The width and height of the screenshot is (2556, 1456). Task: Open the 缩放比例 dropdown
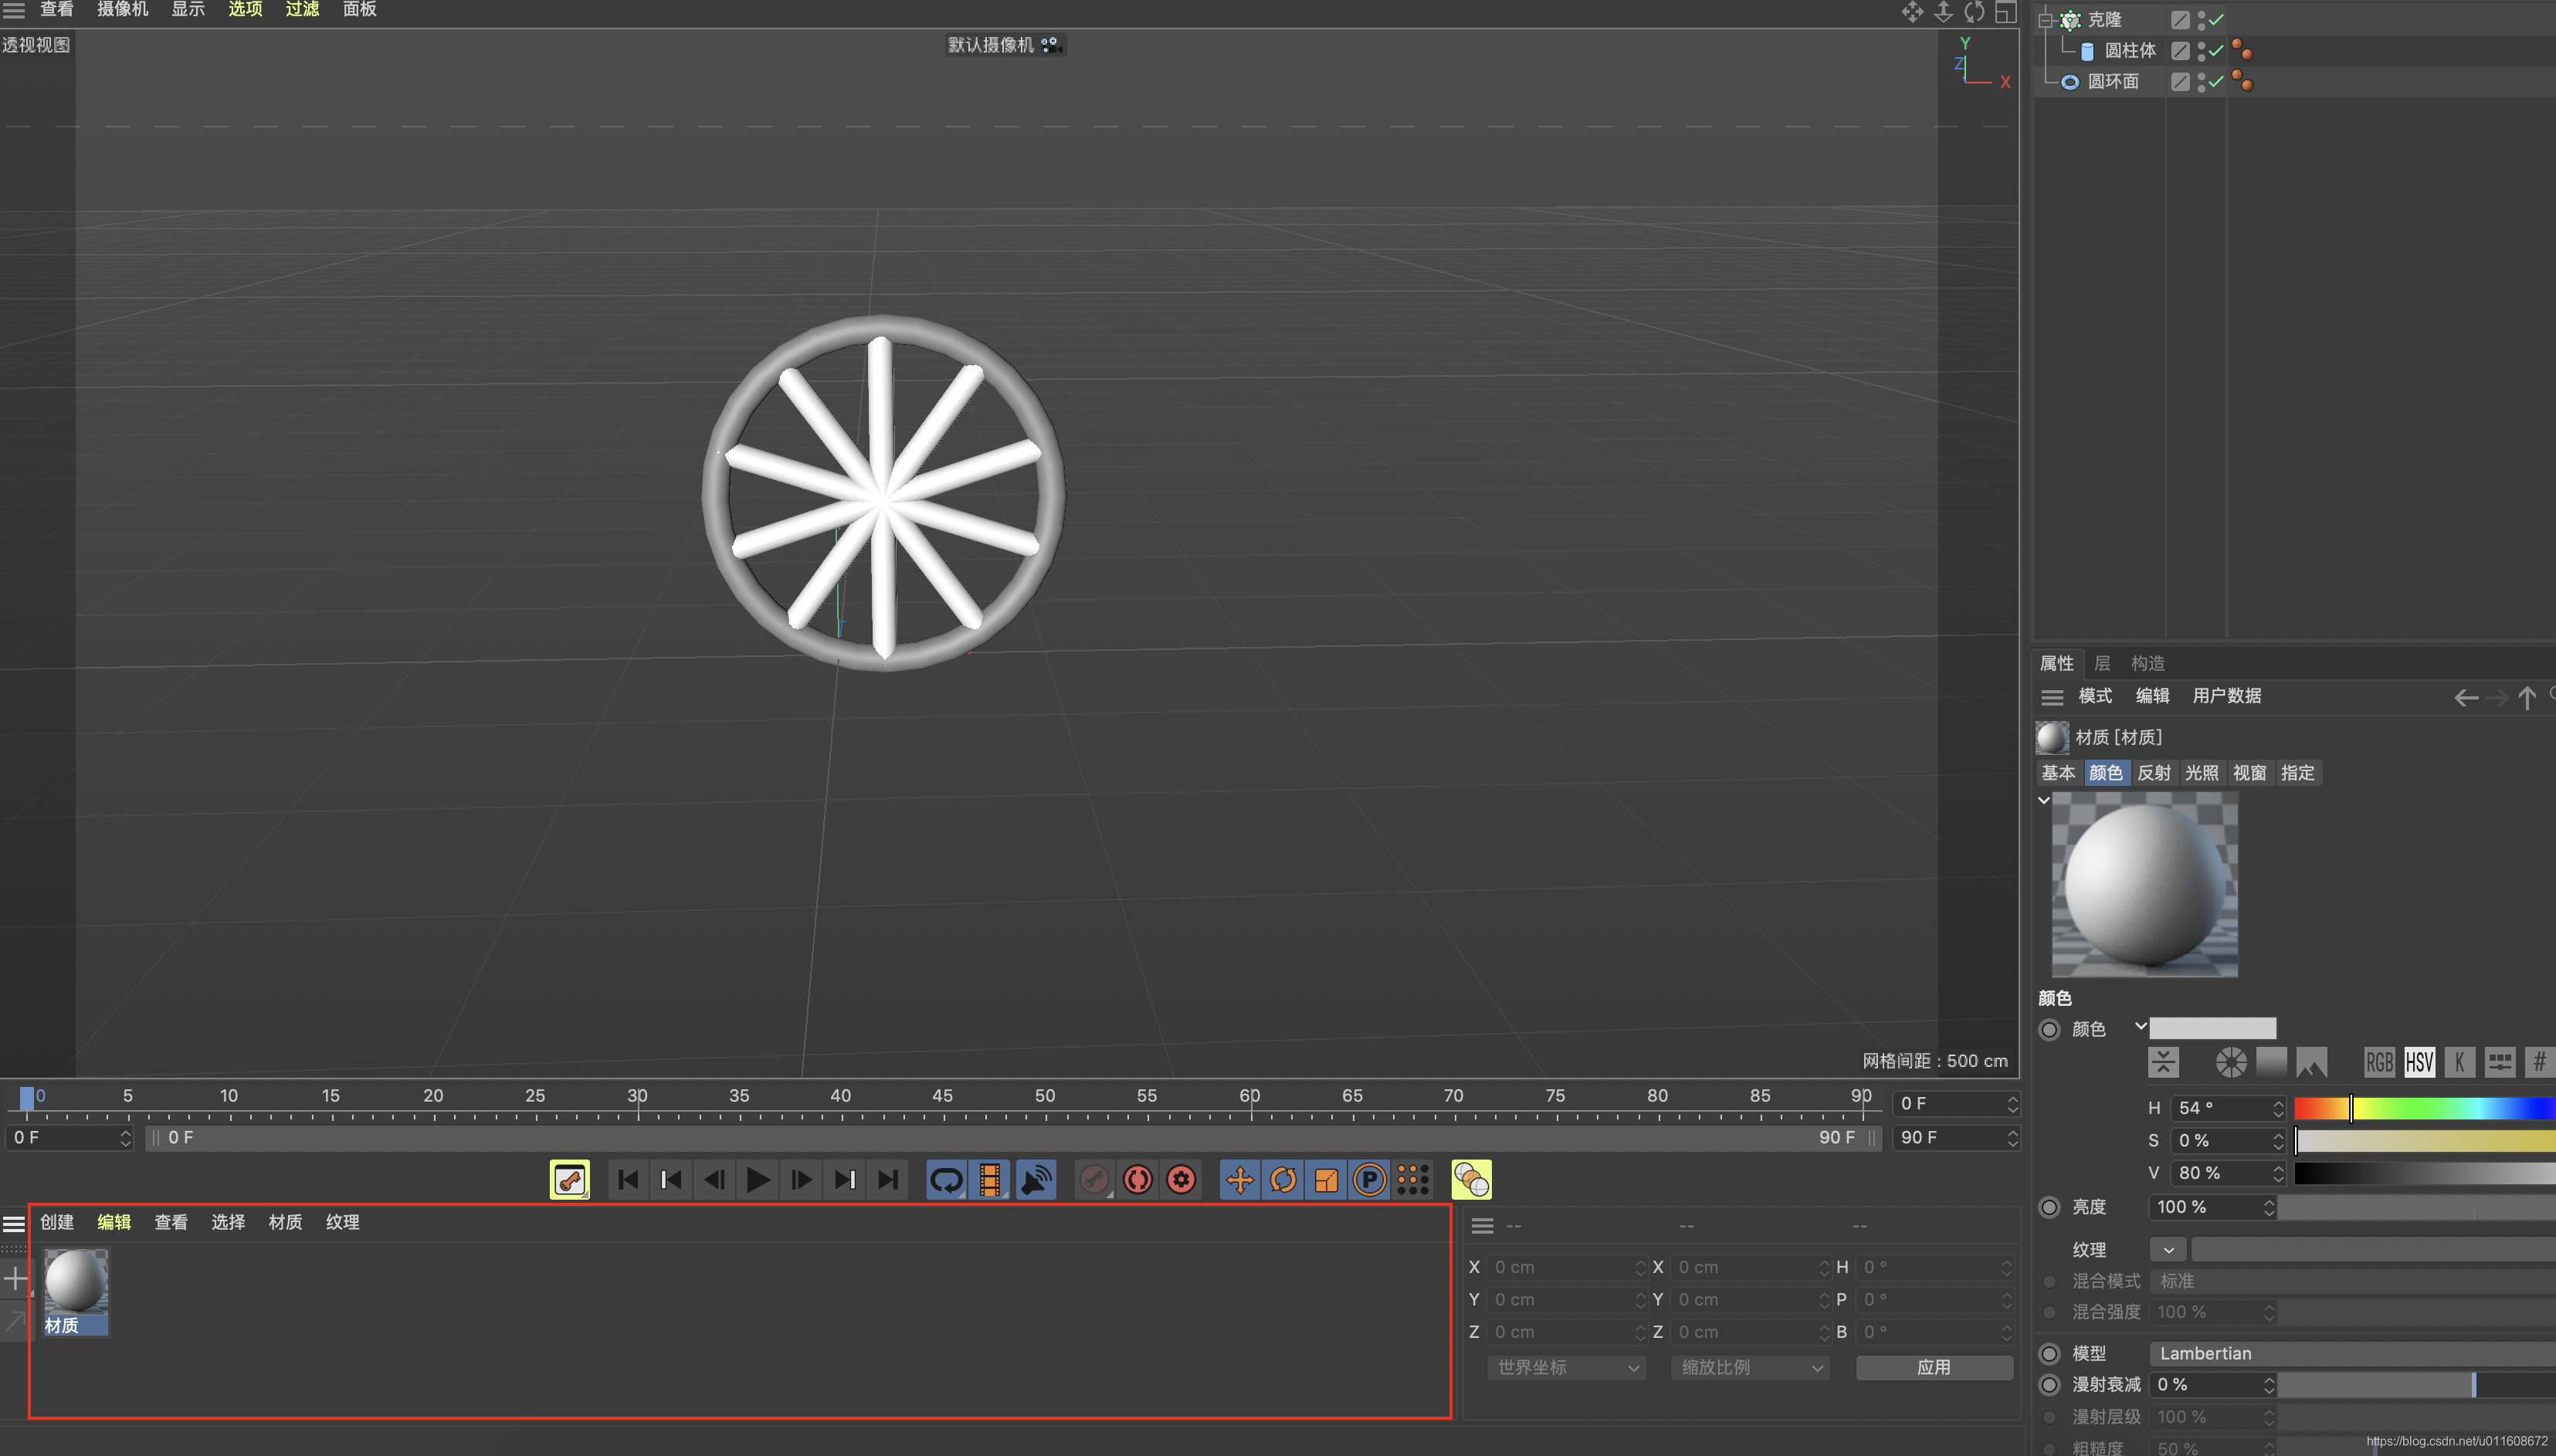pyautogui.click(x=1750, y=1367)
